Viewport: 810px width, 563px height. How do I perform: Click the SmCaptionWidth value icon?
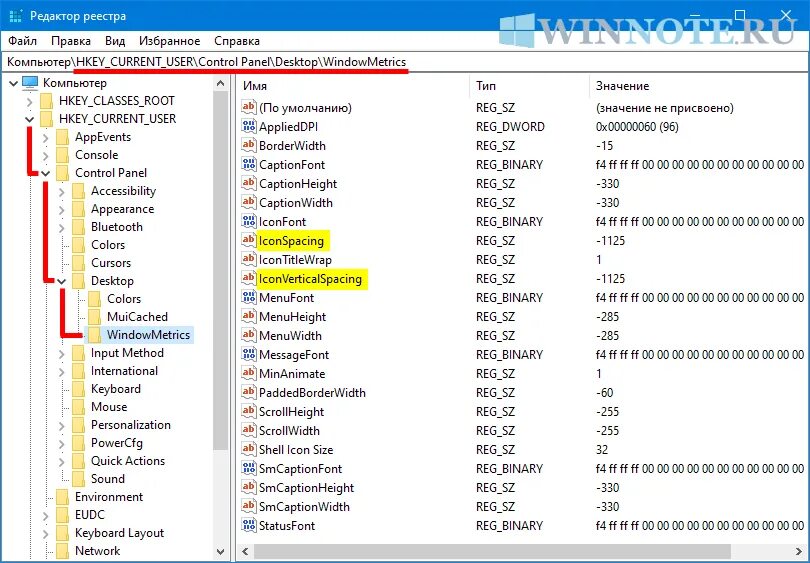[x=248, y=507]
